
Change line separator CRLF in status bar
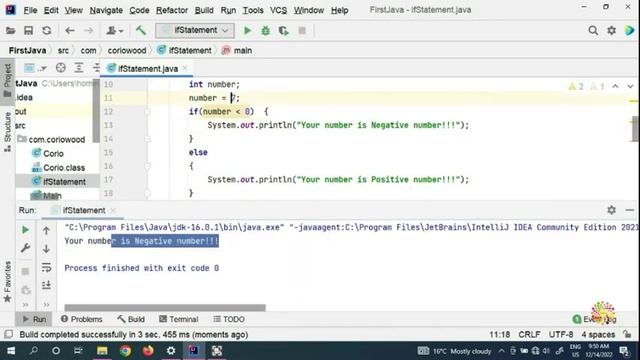click(529, 334)
